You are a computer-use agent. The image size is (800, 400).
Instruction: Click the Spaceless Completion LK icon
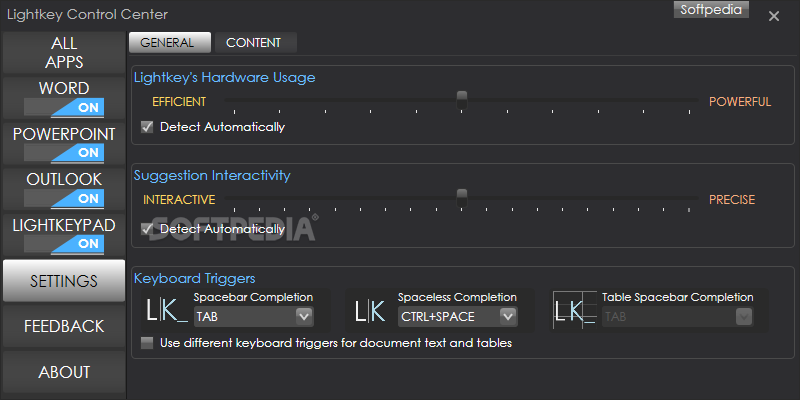coord(370,311)
